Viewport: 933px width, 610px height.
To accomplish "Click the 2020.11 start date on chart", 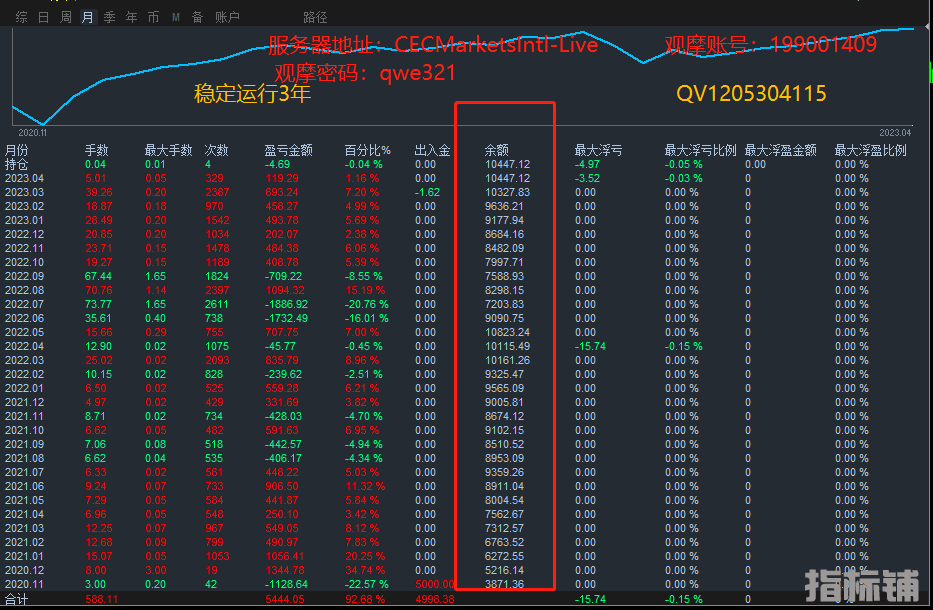I will [x=33, y=131].
